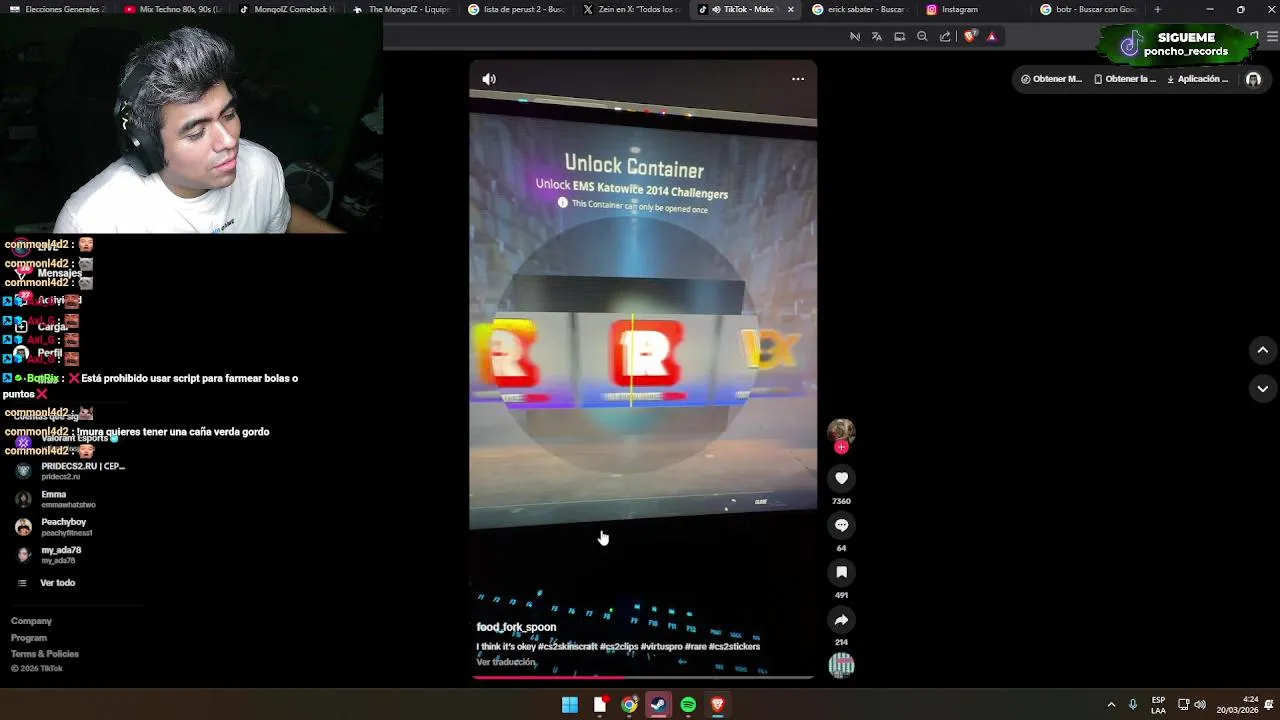The width and height of the screenshot is (1280, 720).
Task: Click the Brave Rewards triangle icon
Action: click(991, 36)
